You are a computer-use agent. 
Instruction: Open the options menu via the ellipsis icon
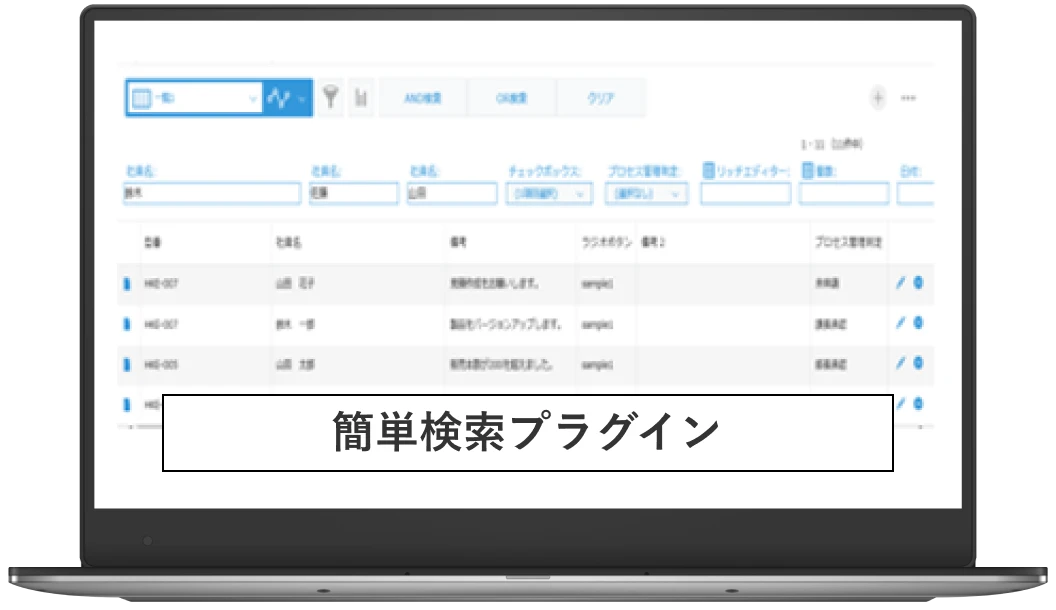pyautogui.click(x=908, y=98)
